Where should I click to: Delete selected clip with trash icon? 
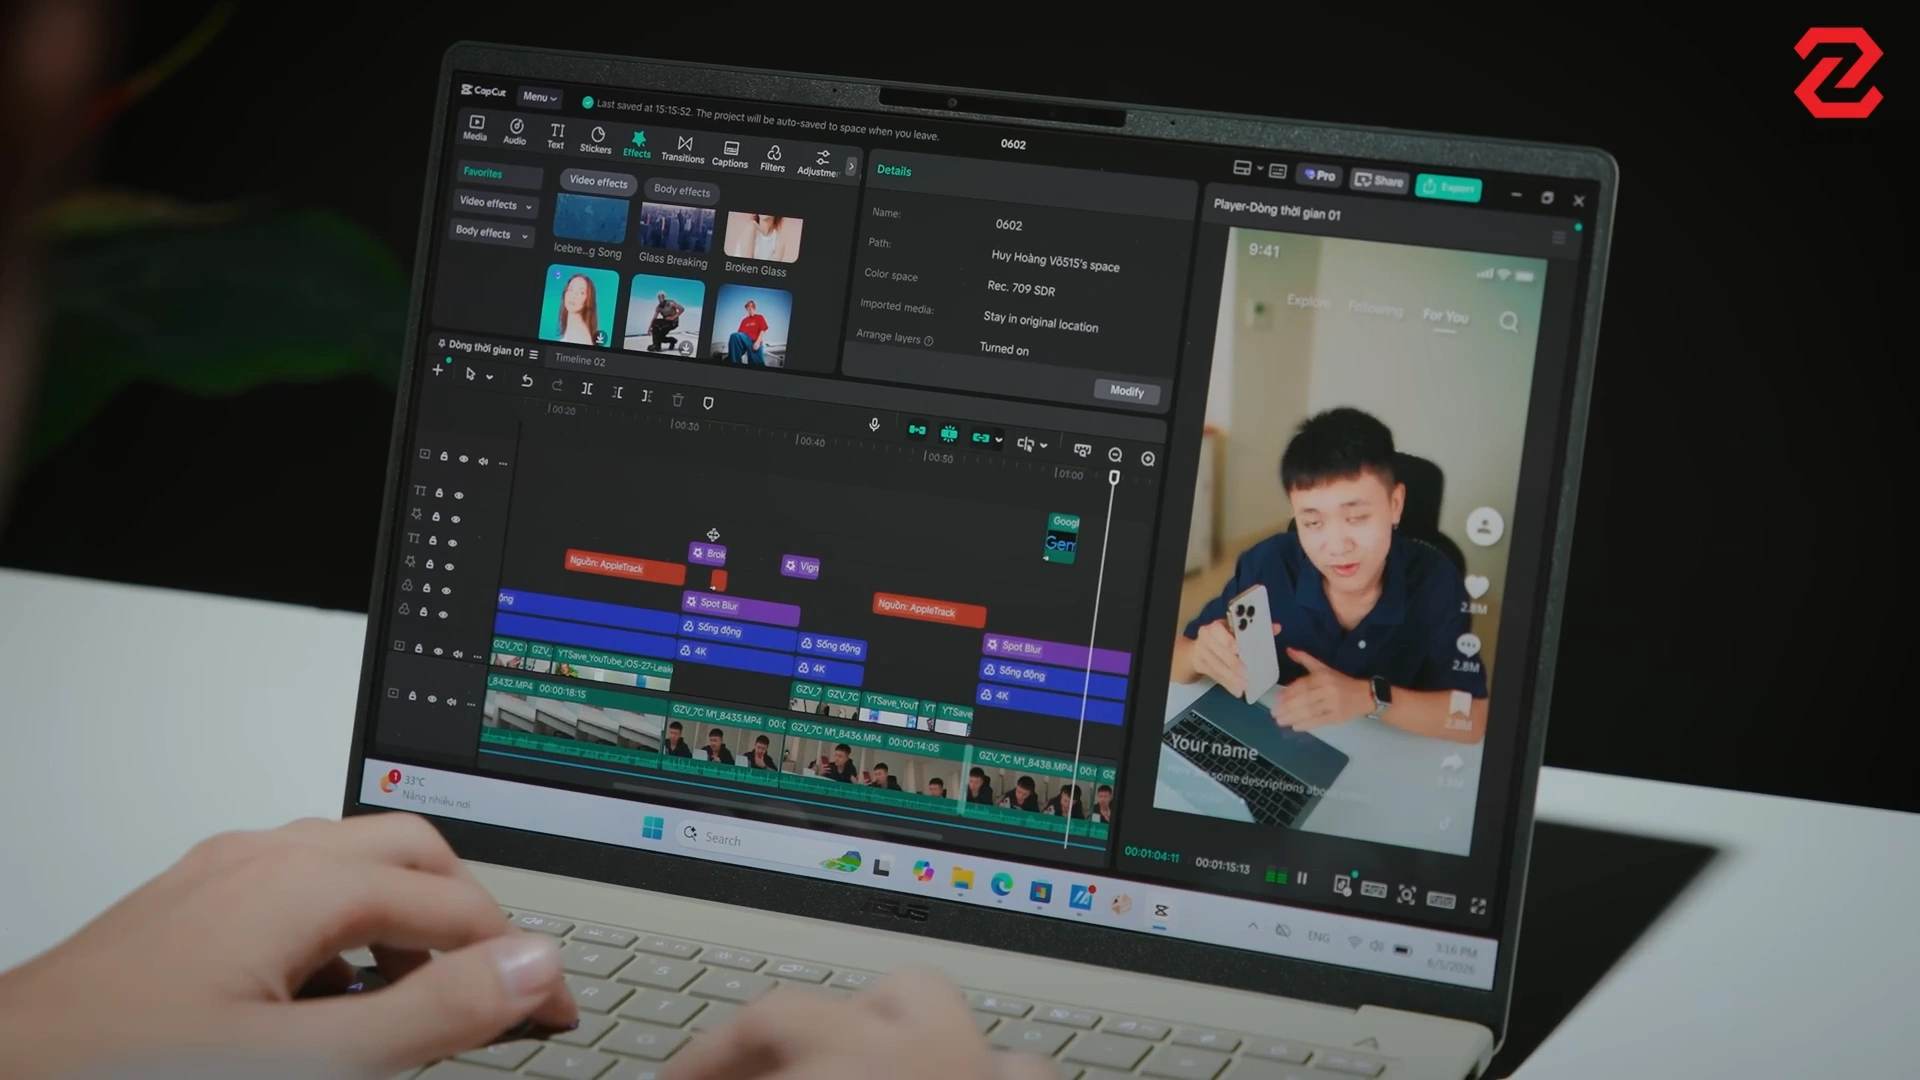pos(678,400)
